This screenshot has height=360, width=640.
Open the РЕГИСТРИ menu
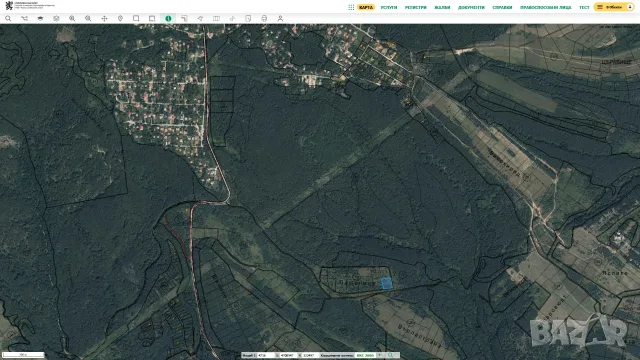click(416, 7)
